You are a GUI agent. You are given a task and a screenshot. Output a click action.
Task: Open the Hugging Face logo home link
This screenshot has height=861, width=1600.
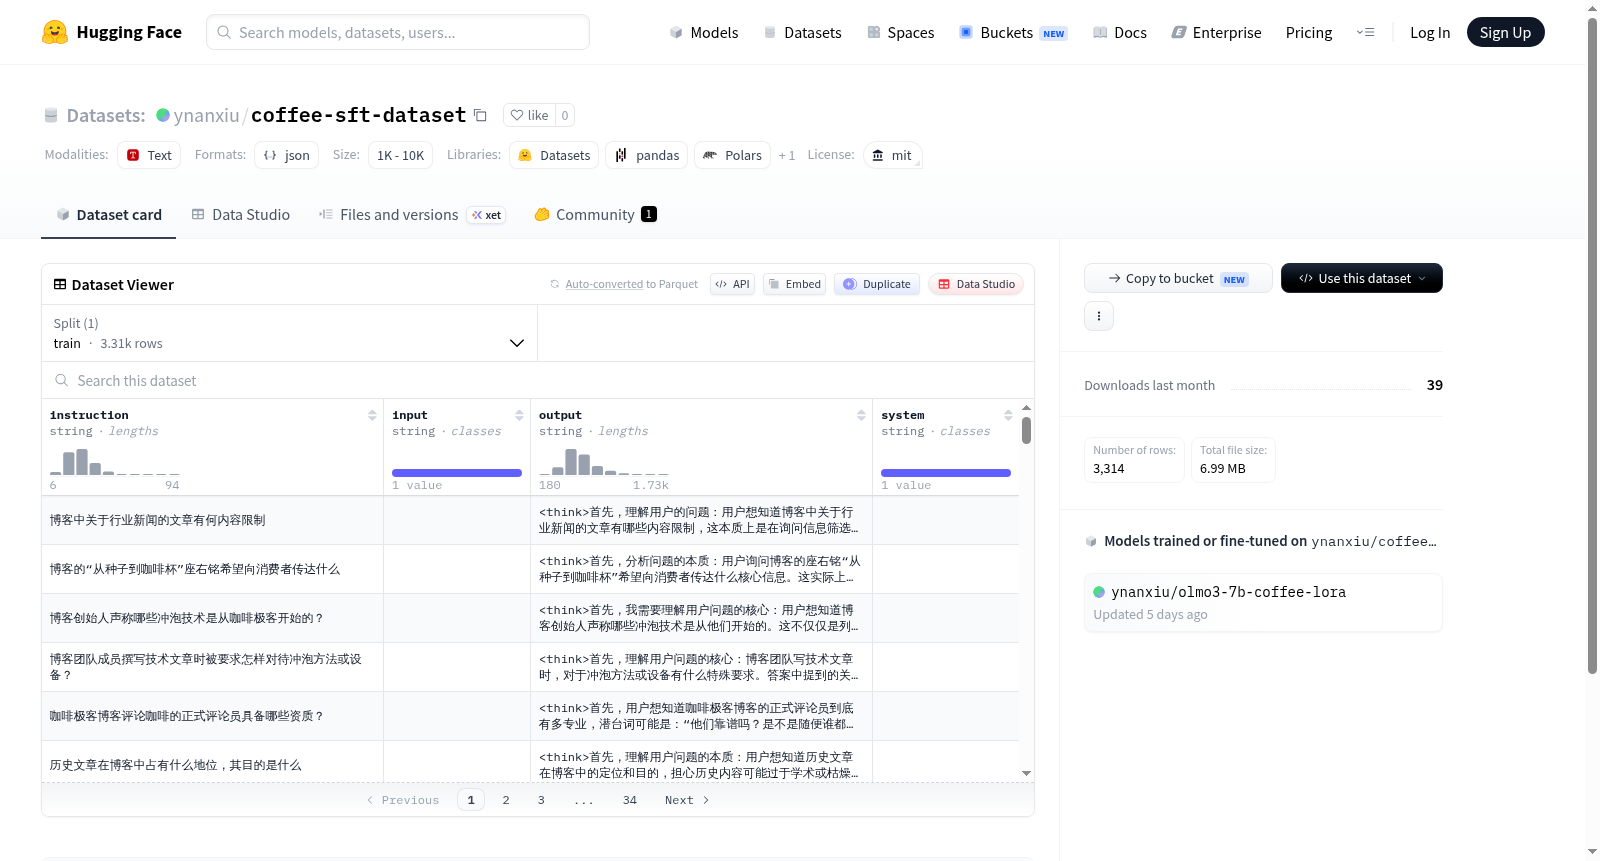[x=112, y=32]
